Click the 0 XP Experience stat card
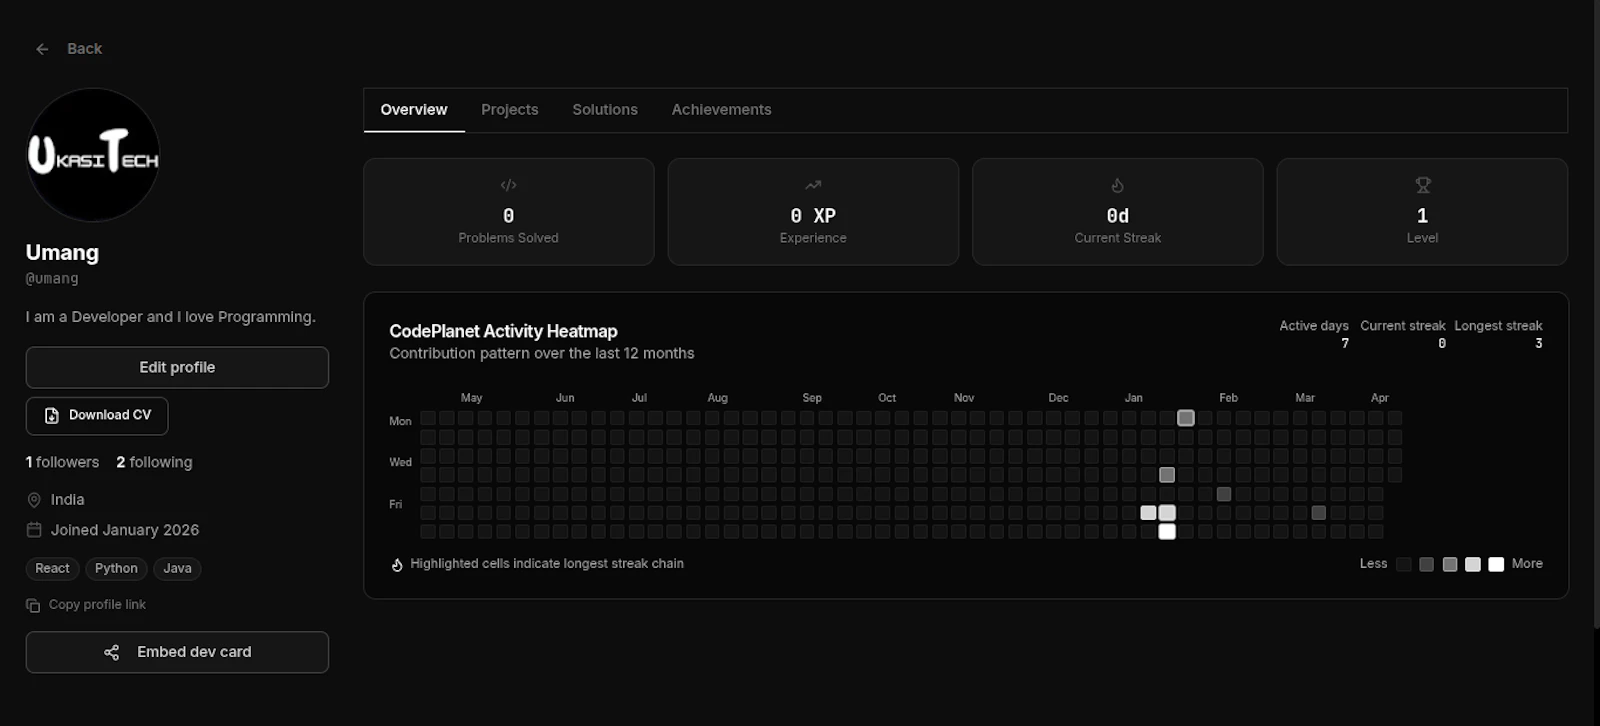Screen dimensions: 1600x726 [813, 211]
